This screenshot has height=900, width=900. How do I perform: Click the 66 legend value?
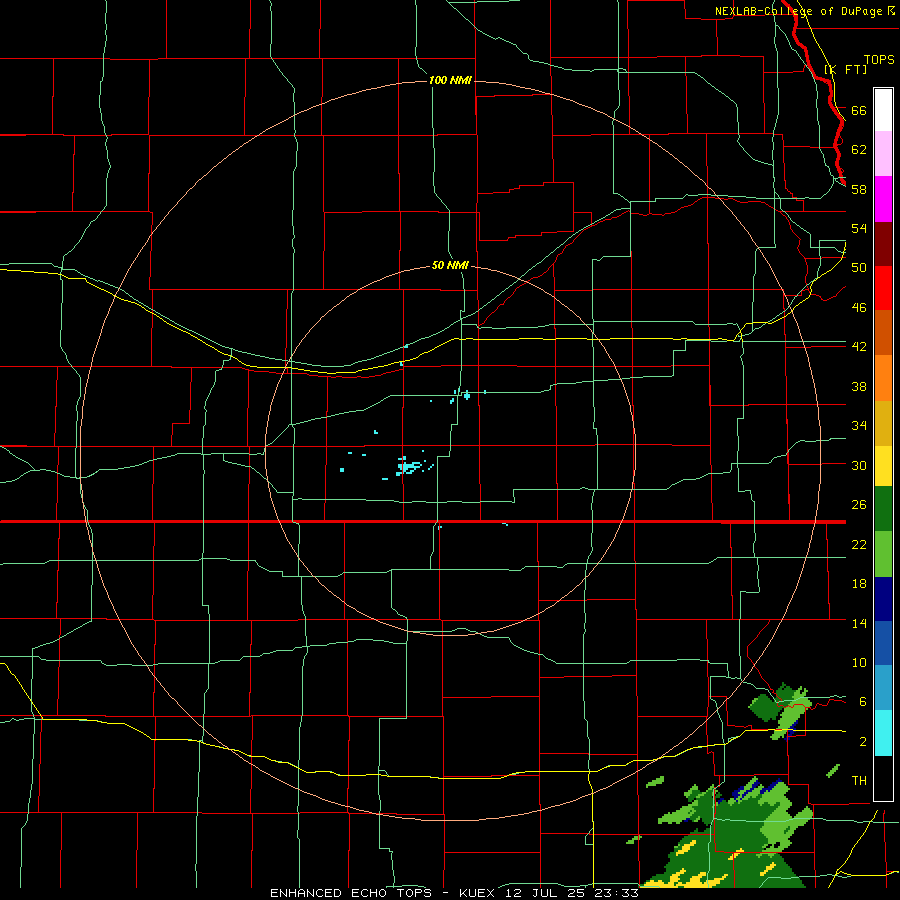click(x=859, y=110)
